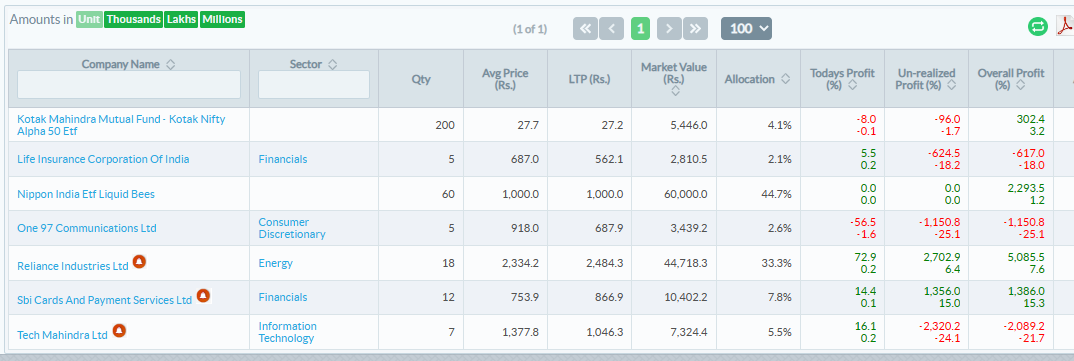
Task: Open Life Insurance Corporation Of India link
Action: coord(103,159)
